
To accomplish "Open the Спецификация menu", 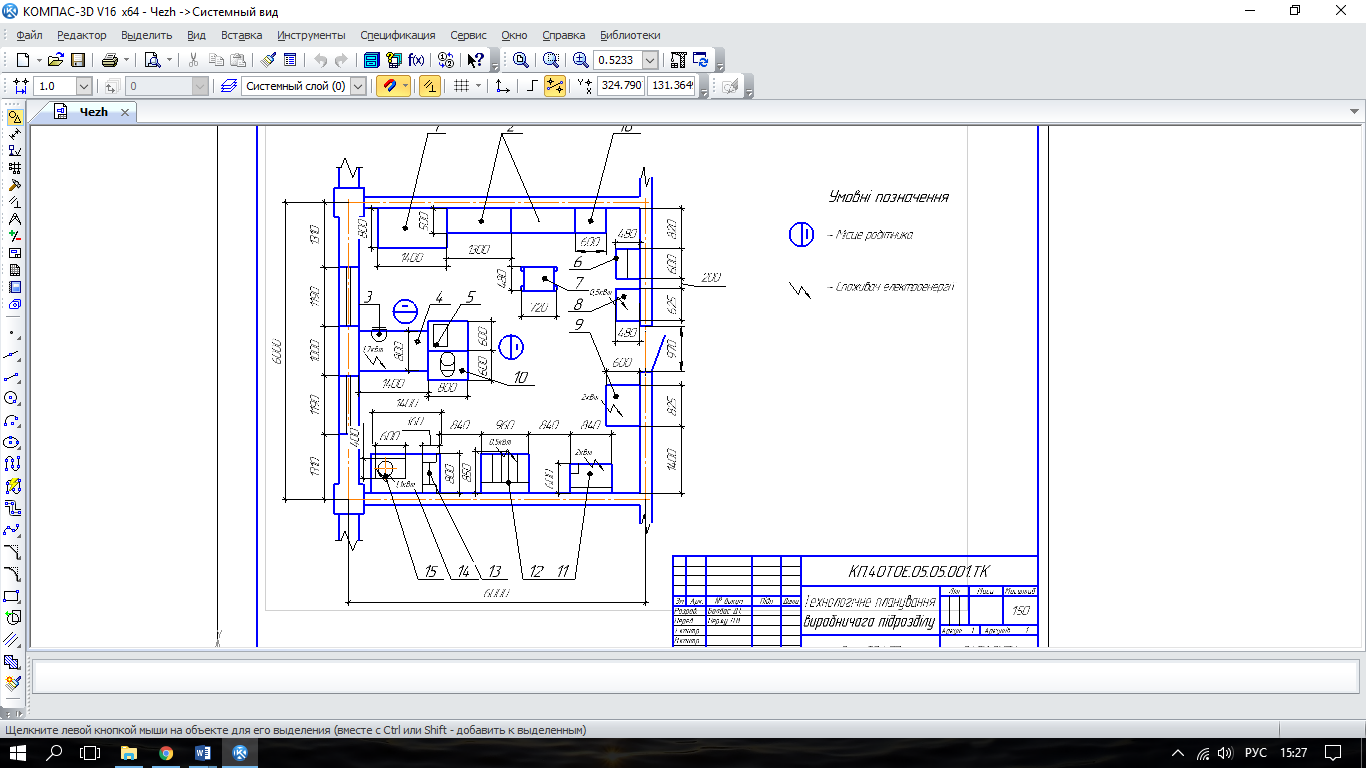I will pyautogui.click(x=397, y=35).
